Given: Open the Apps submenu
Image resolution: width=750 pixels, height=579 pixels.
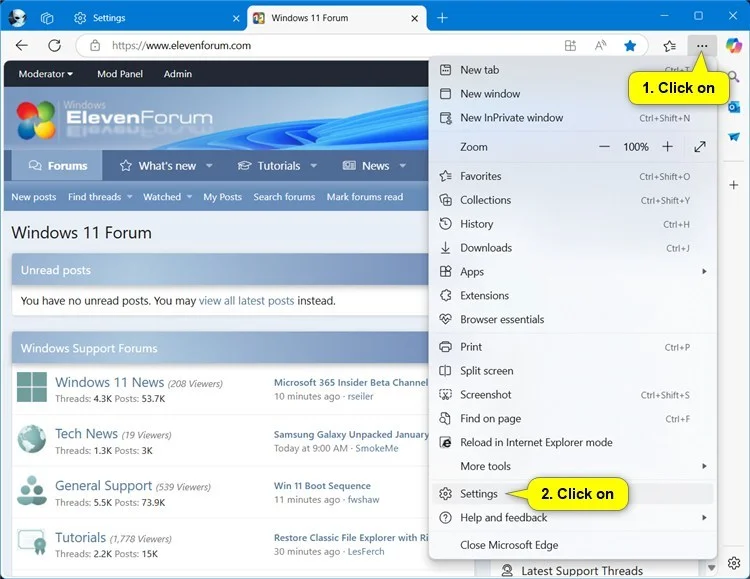Looking at the screenshot, I should [573, 272].
